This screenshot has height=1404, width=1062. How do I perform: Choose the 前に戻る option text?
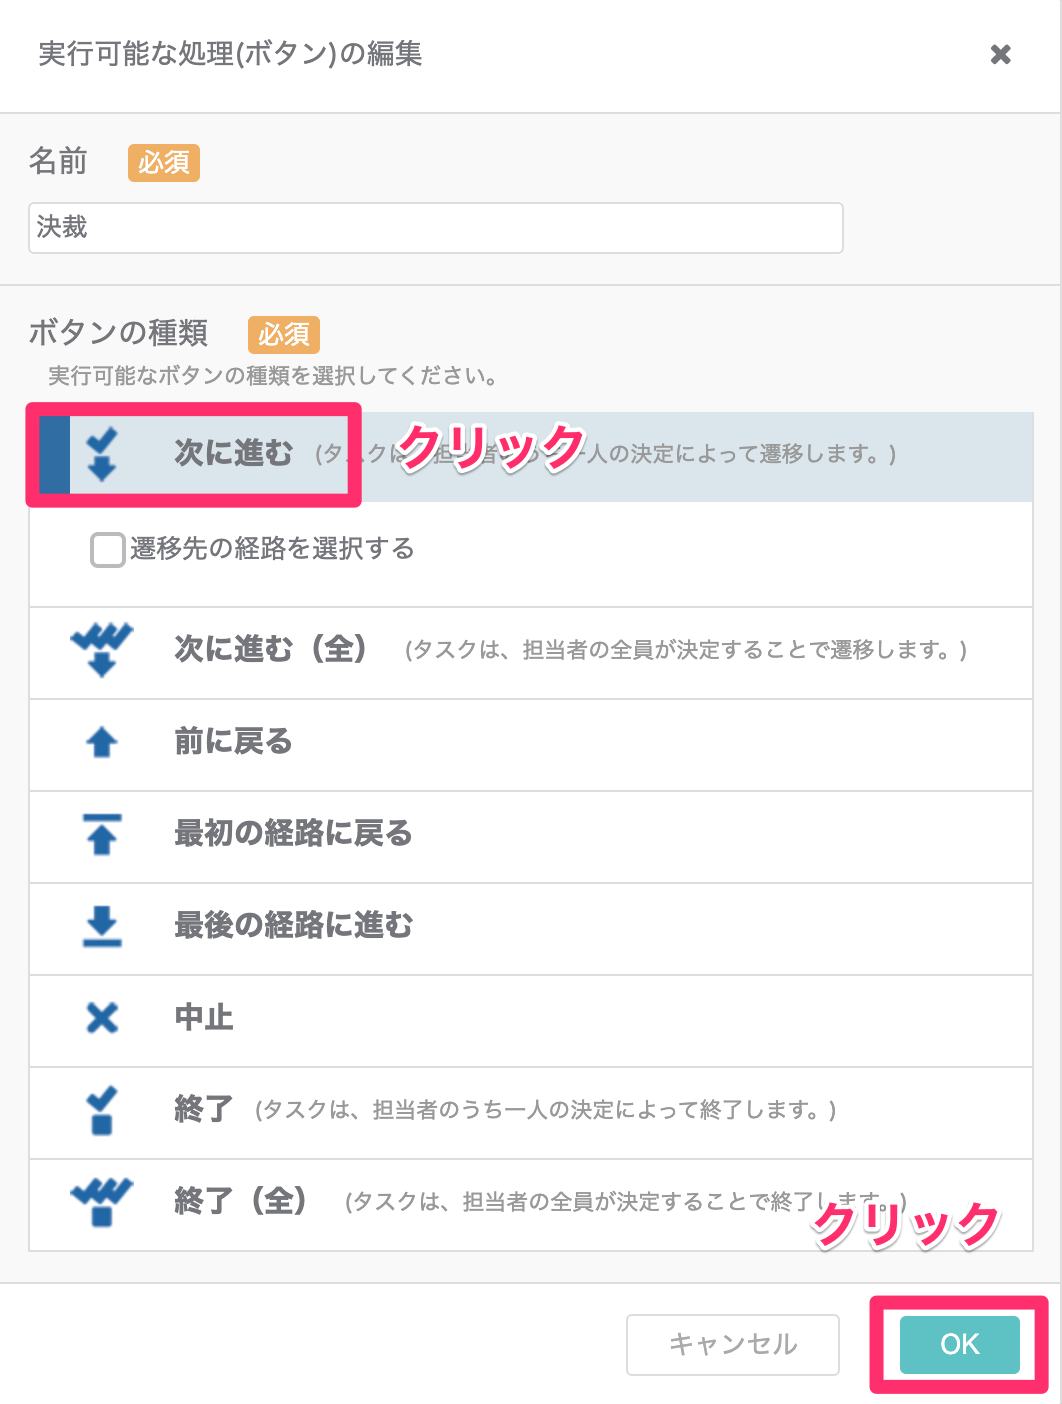(x=233, y=741)
